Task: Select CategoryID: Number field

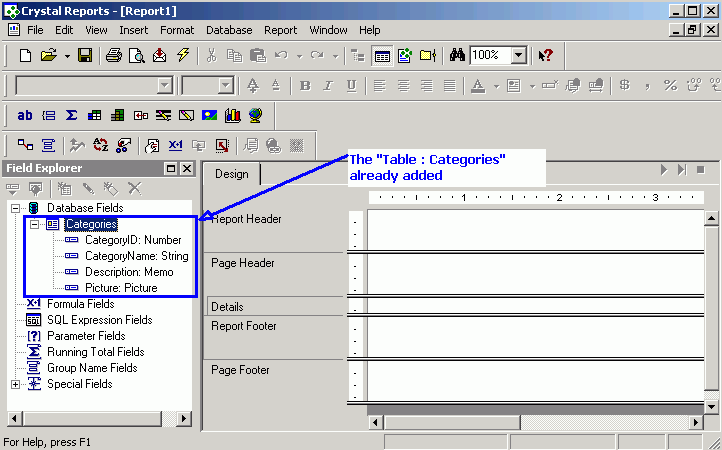Action: 133,240
